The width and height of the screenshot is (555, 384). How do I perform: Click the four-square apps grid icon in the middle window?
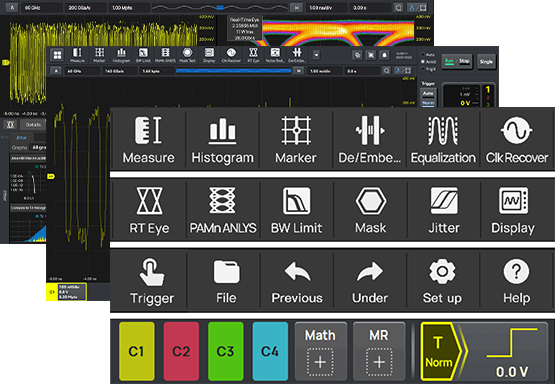pyautogui.click(x=57, y=55)
